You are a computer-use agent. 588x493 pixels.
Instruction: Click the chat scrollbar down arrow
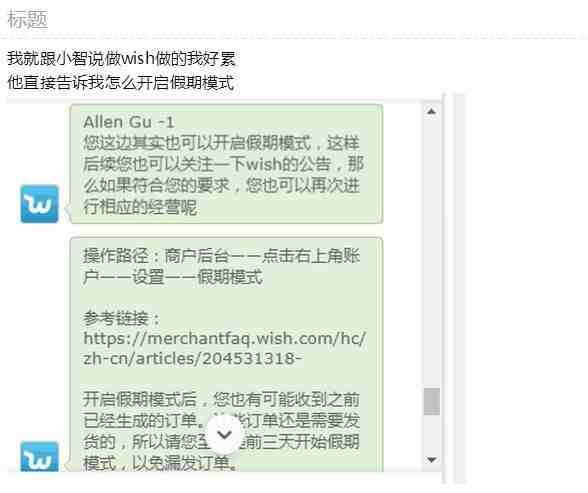432,460
